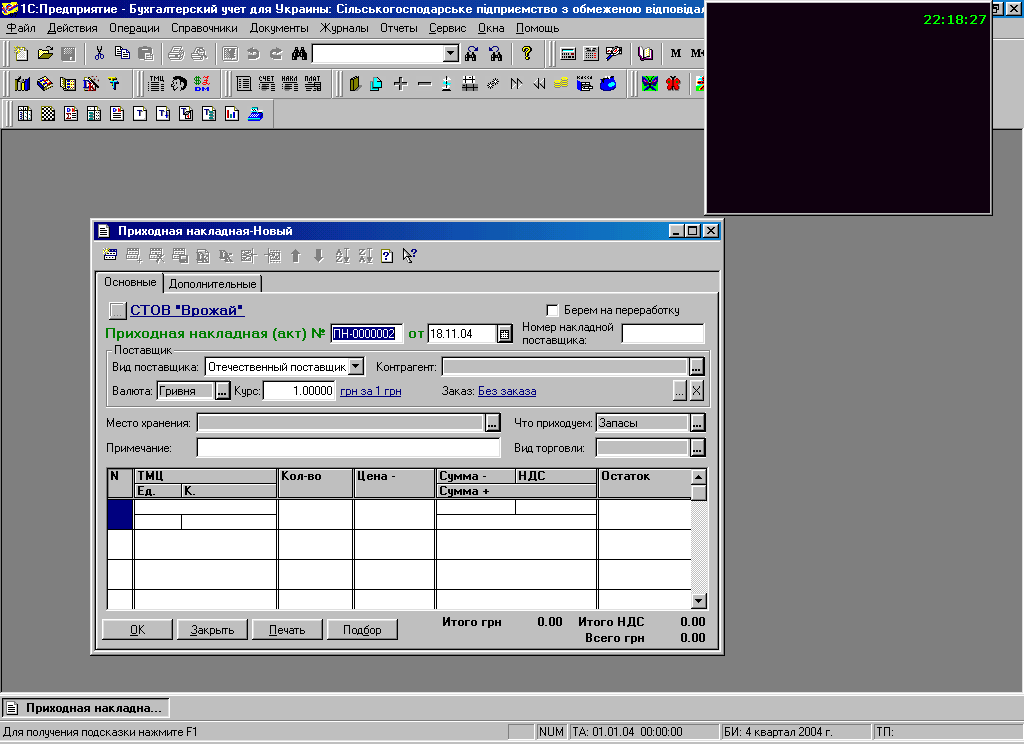The image size is (1024, 744).
Task: Open the Документы menu
Action: (x=279, y=28)
